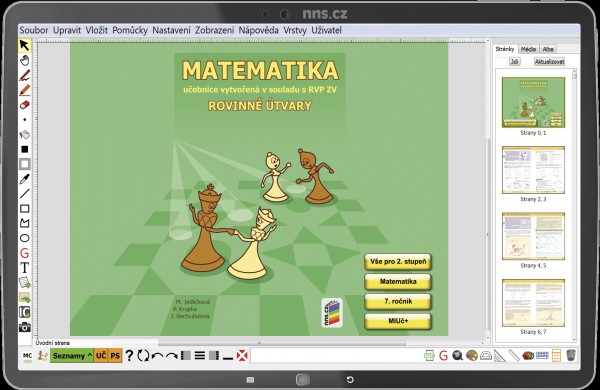
Task: Click the PS button
Action: (115, 356)
